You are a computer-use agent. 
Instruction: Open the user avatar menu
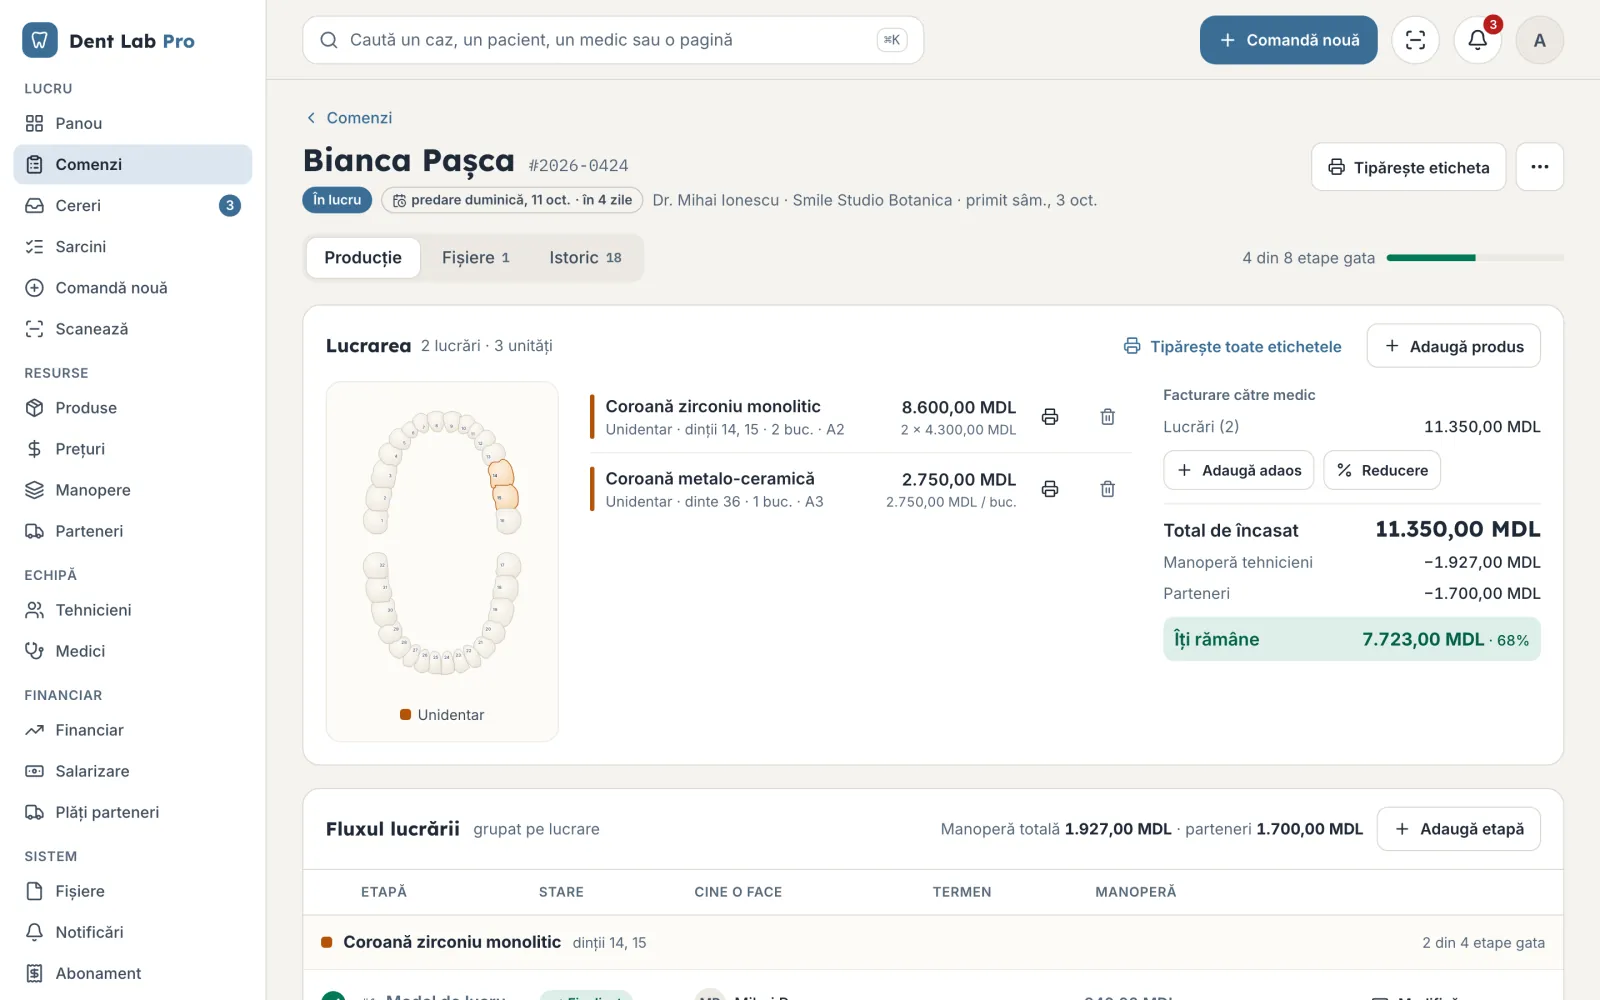1540,40
